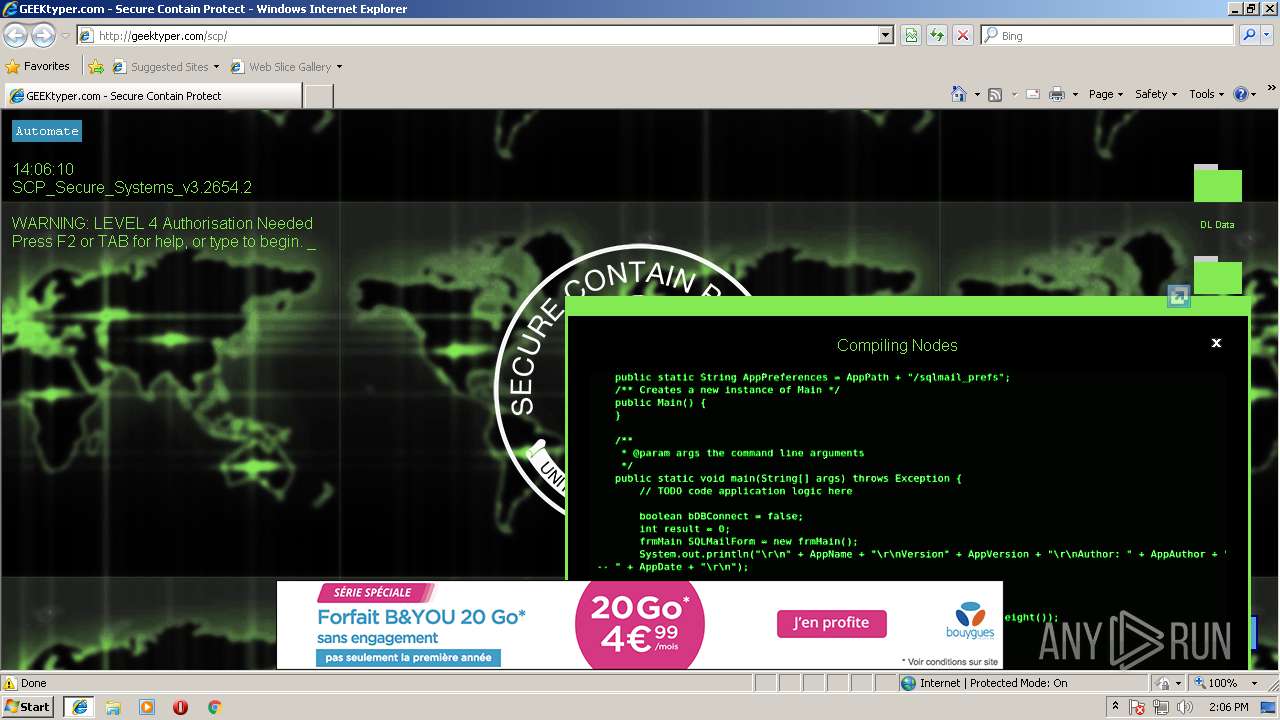The width and height of the screenshot is (1280, 720).
Task: Click the Show Desktop button
Action: 1269,707
